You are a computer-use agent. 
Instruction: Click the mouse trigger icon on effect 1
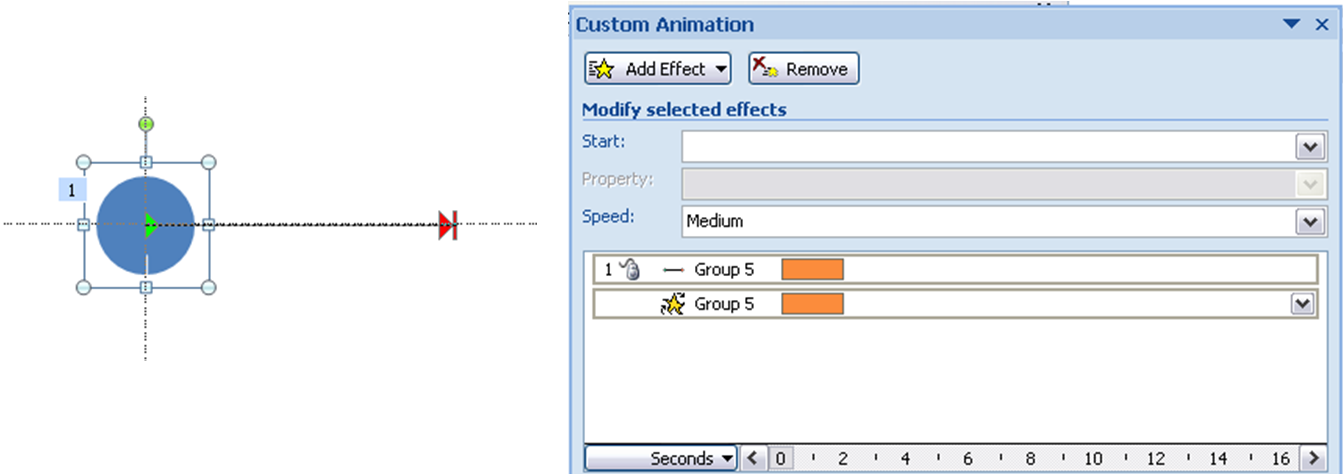(630, 269)
